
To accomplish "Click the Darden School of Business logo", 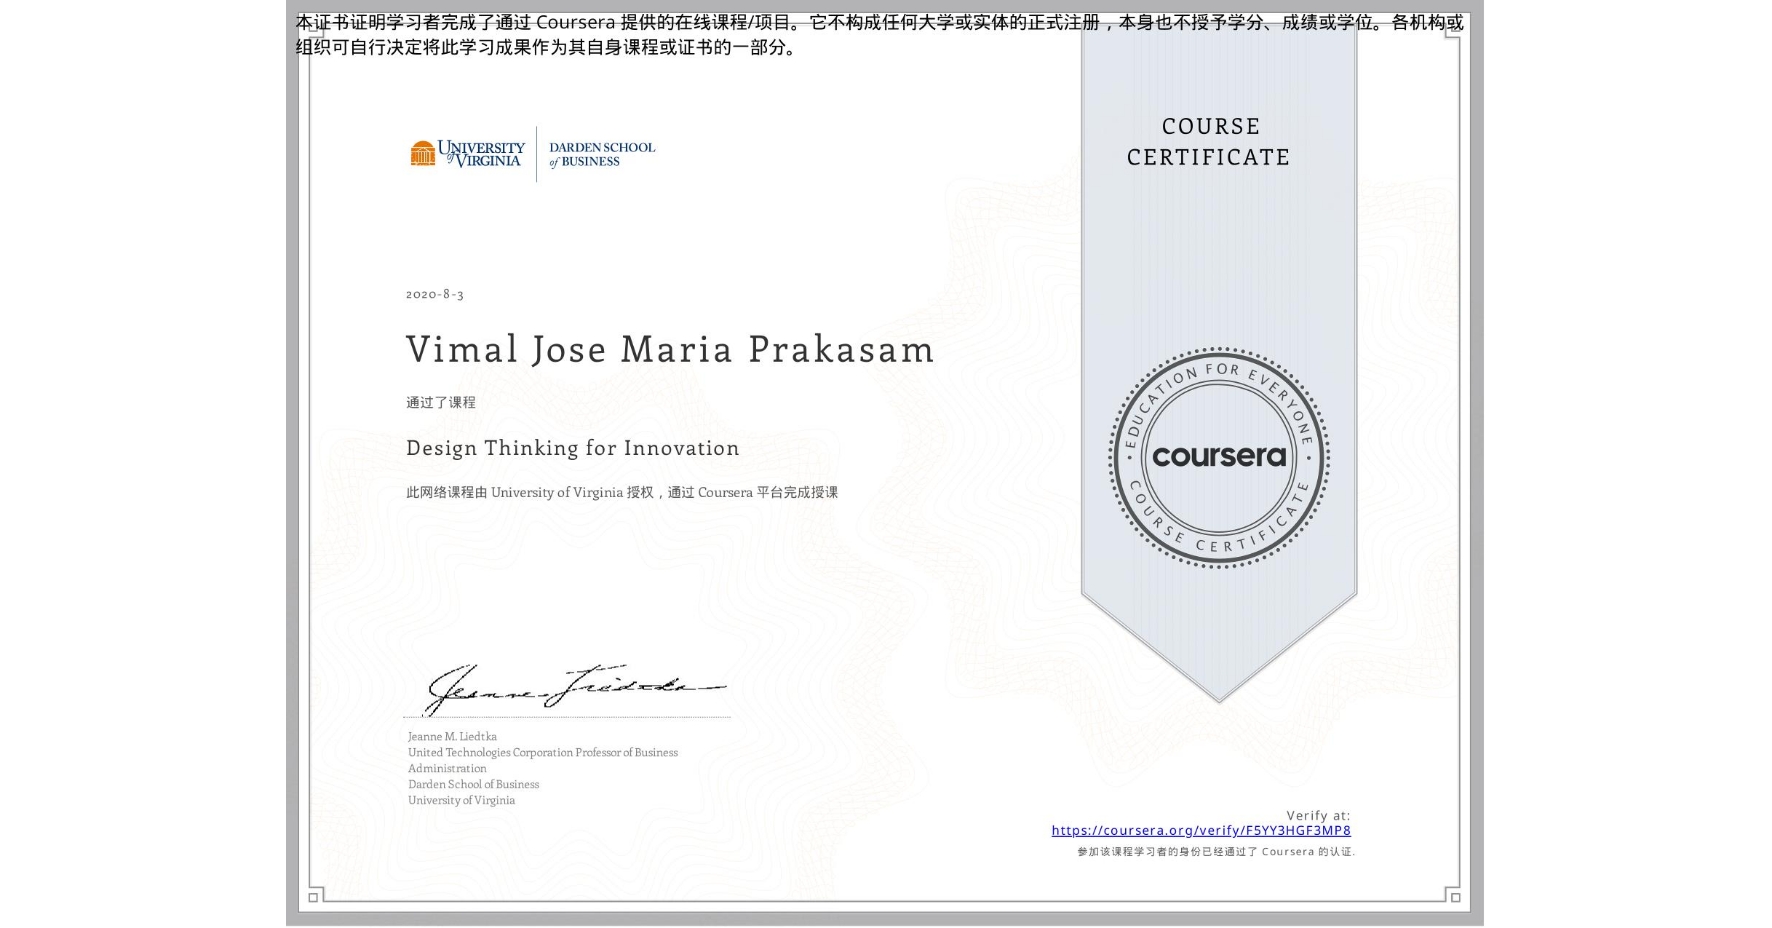I will coord(602,154).
